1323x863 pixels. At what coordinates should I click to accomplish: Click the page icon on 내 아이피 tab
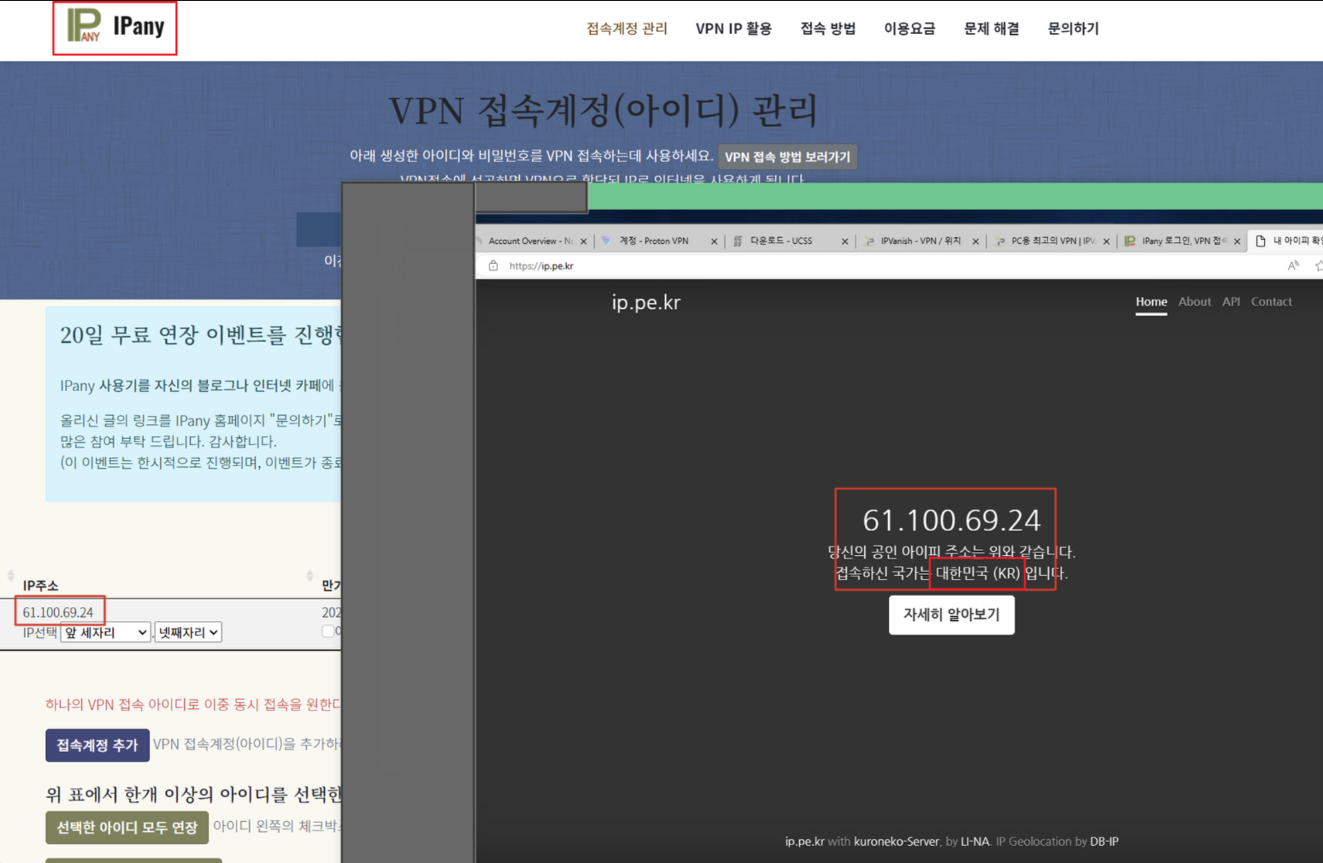[x=1260, y=241]
